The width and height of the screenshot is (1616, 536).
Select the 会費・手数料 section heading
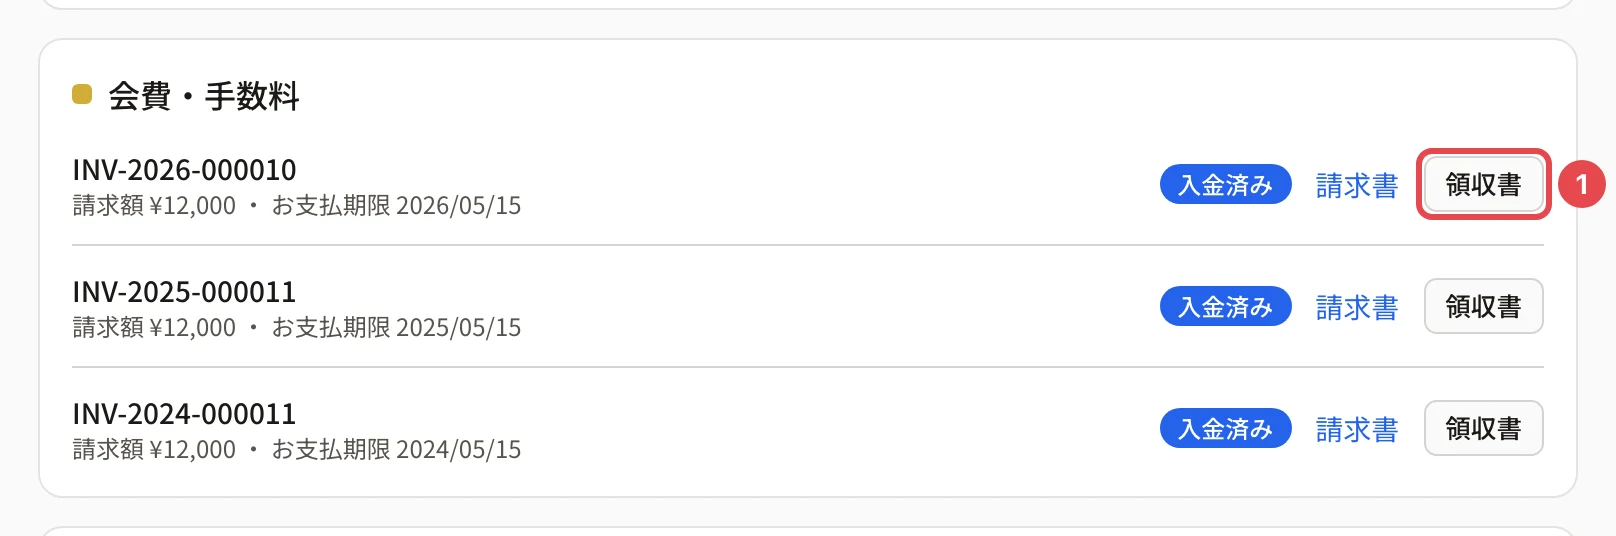(x=204, y=96)
